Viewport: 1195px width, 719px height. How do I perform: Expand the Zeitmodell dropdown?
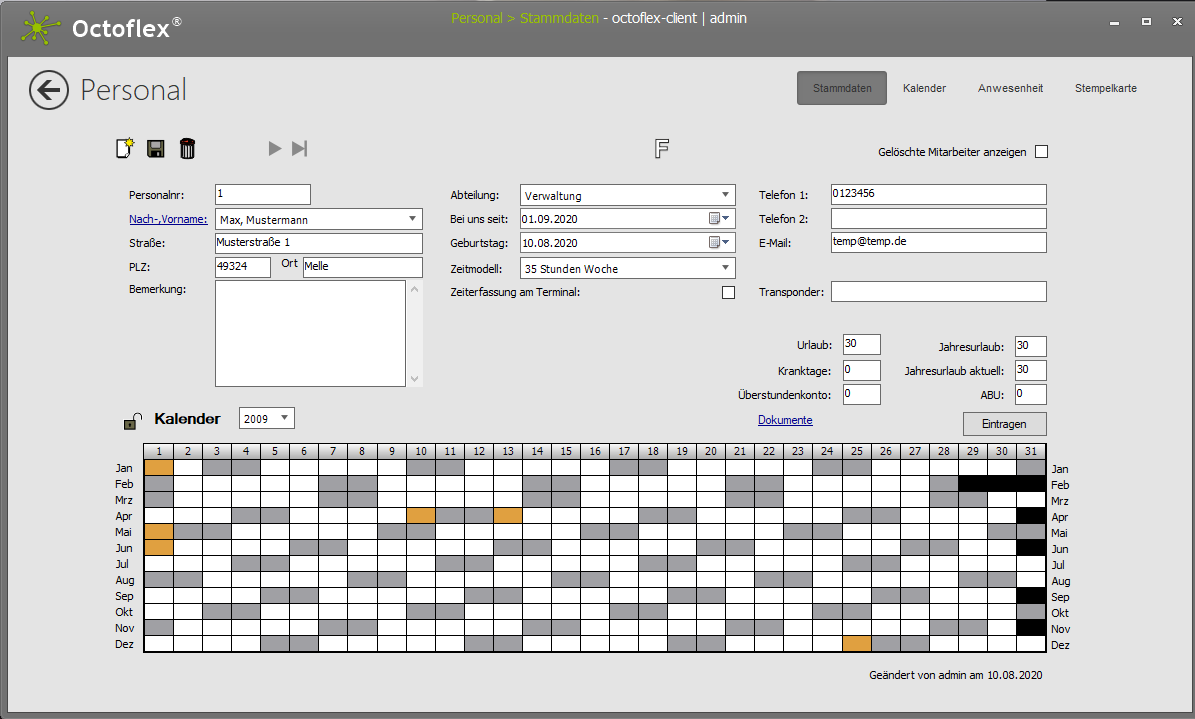click(725, 268)
